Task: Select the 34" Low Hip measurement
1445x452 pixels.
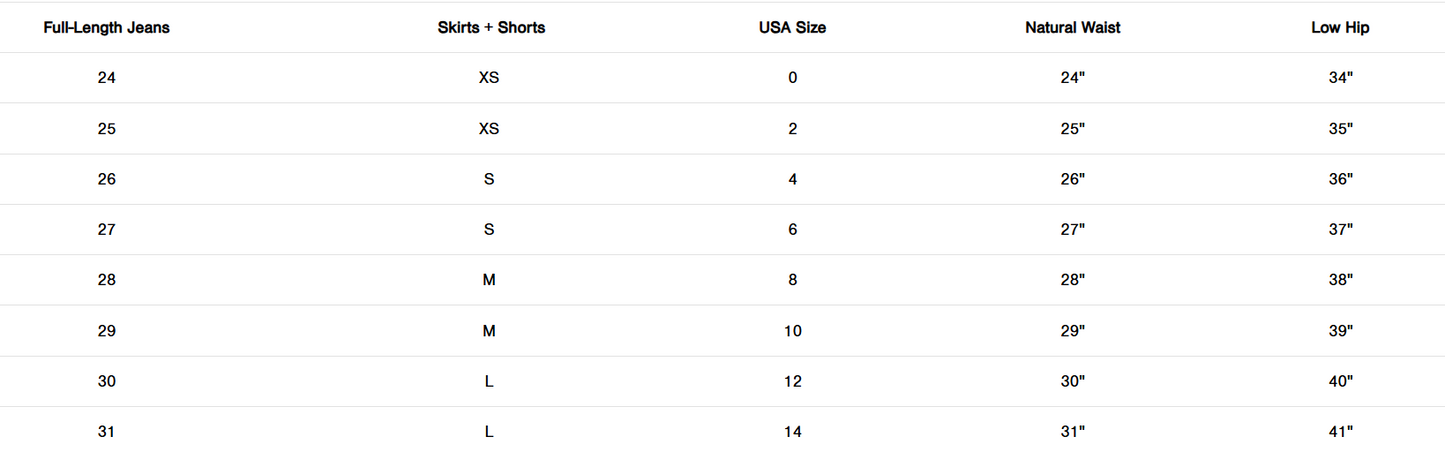Action: tap(1340, 78)
